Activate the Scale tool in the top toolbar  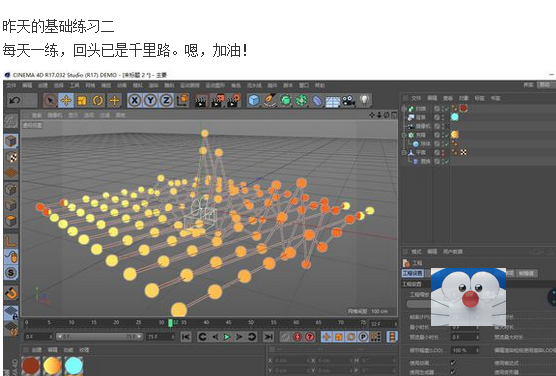[x=82, y=101]
